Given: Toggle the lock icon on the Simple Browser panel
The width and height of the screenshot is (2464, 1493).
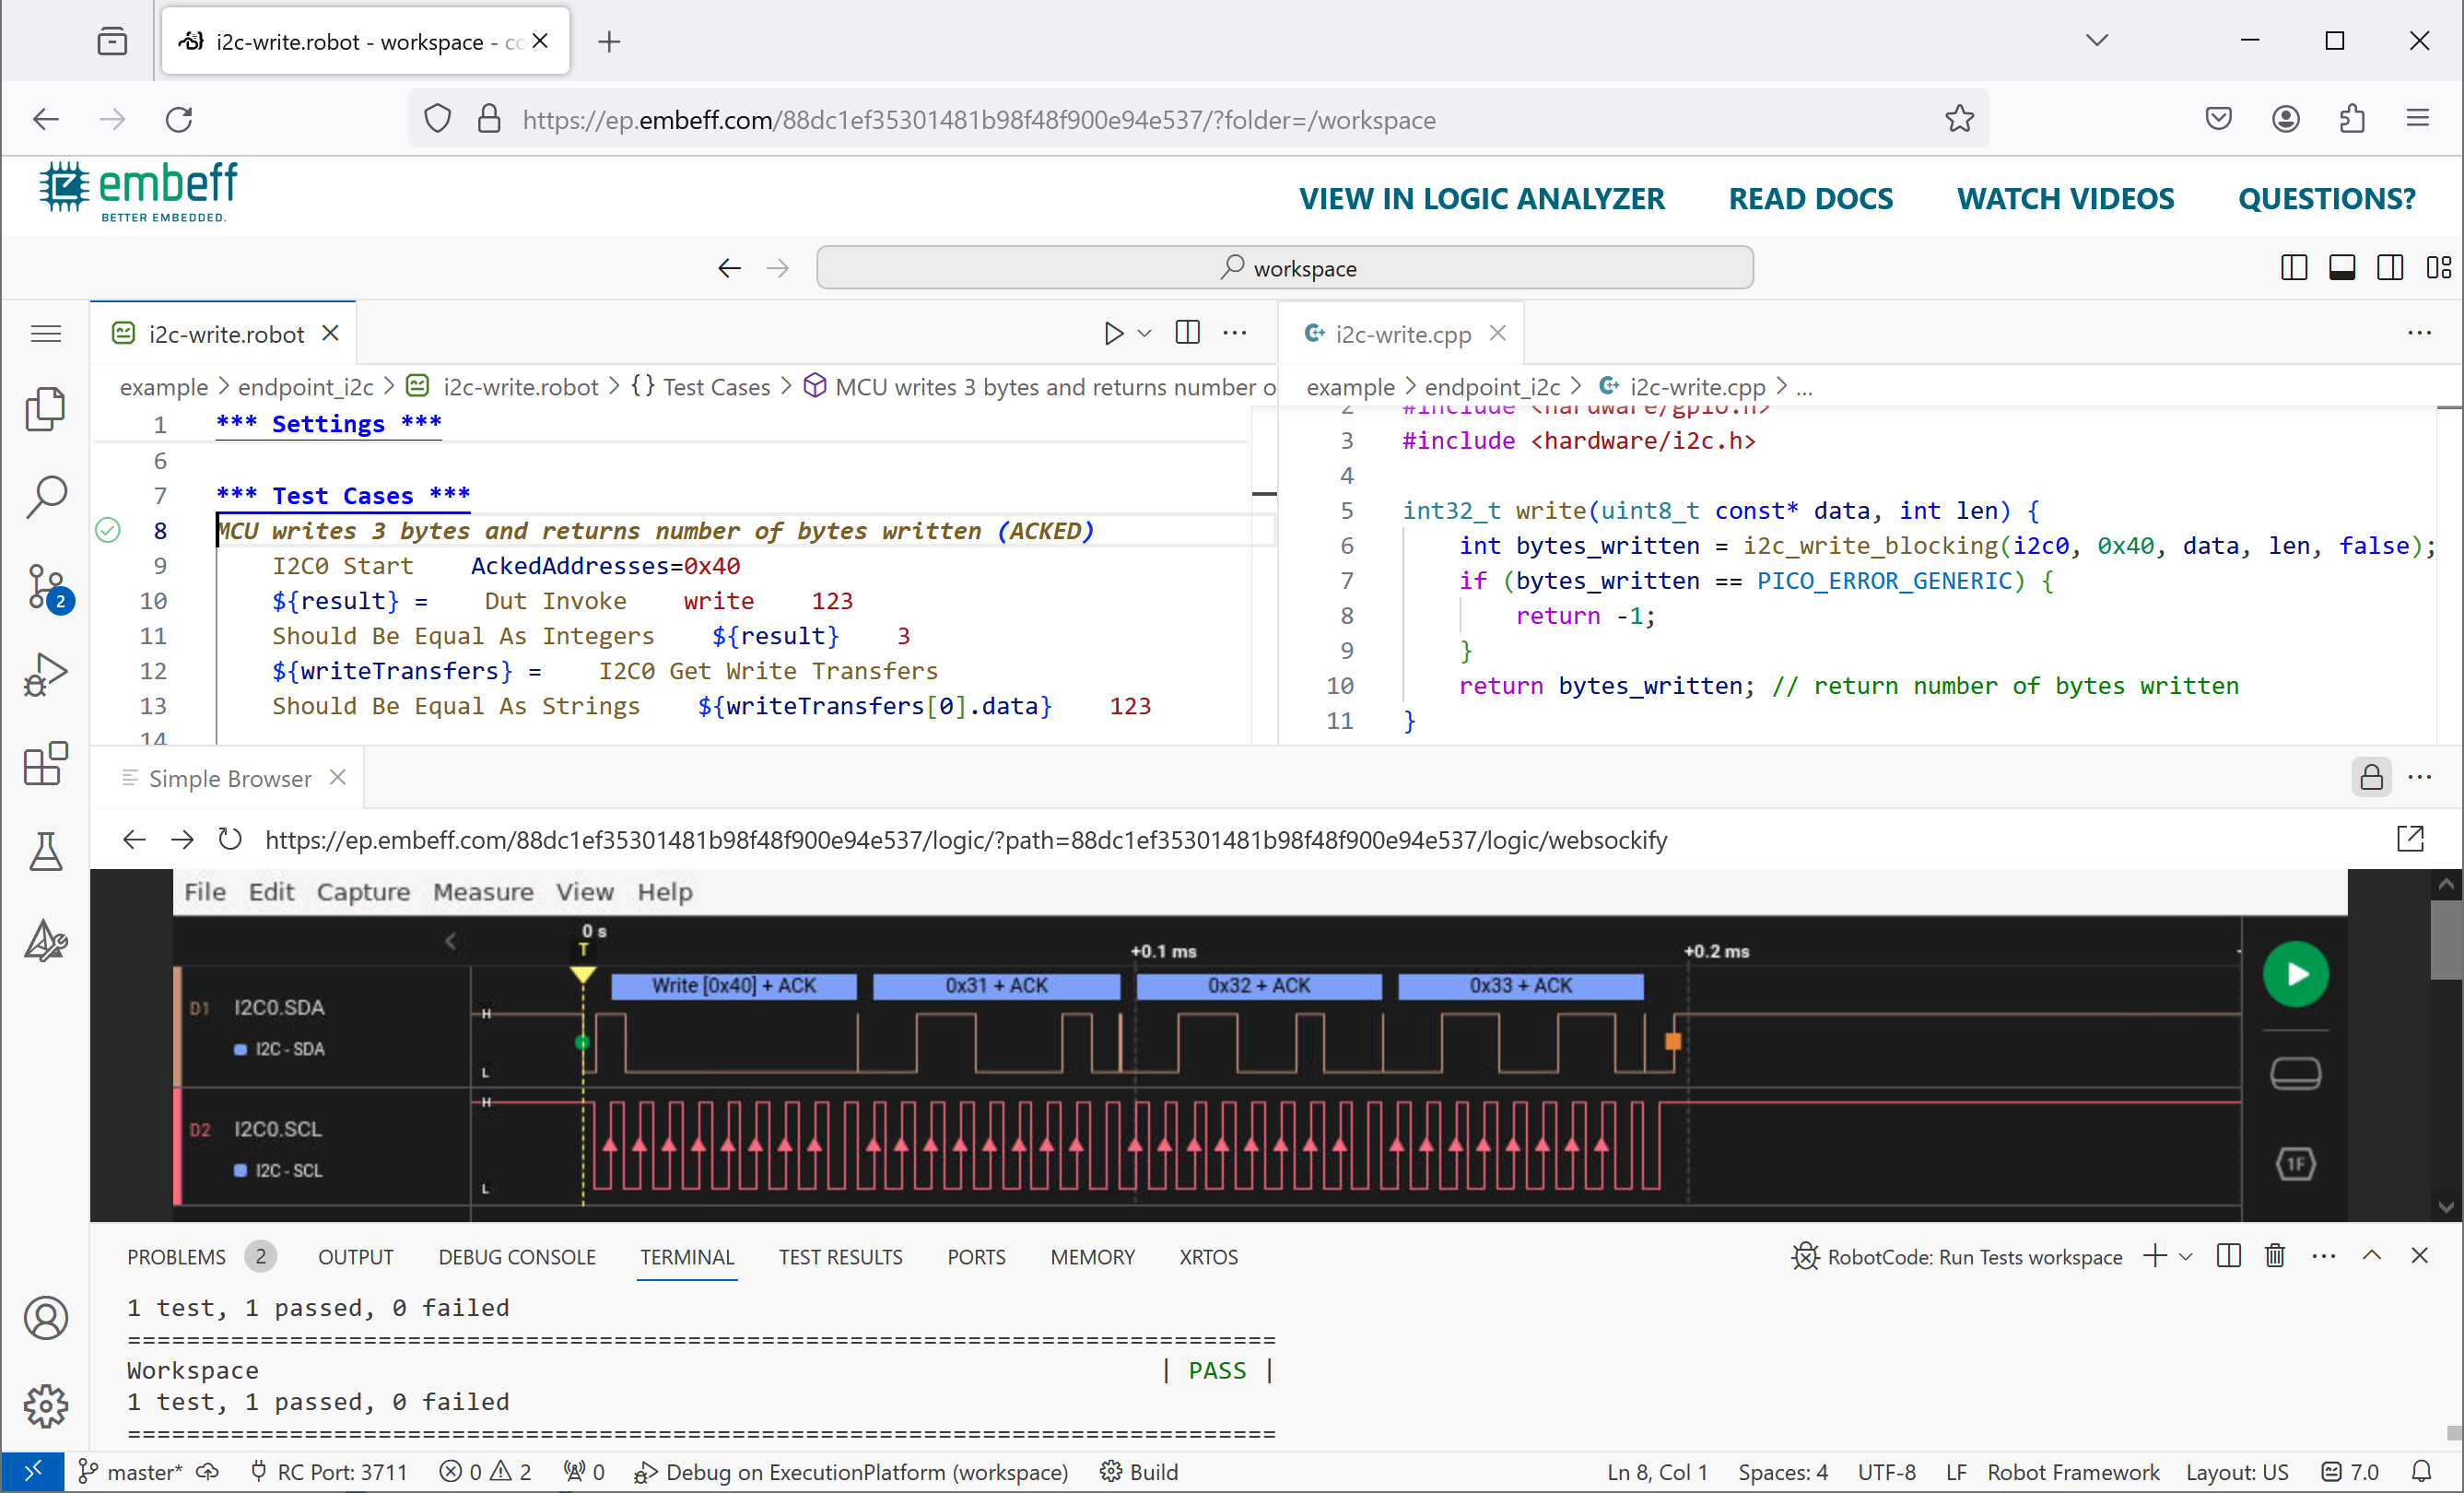Looking at the screenshot, I should point(2371,777).
